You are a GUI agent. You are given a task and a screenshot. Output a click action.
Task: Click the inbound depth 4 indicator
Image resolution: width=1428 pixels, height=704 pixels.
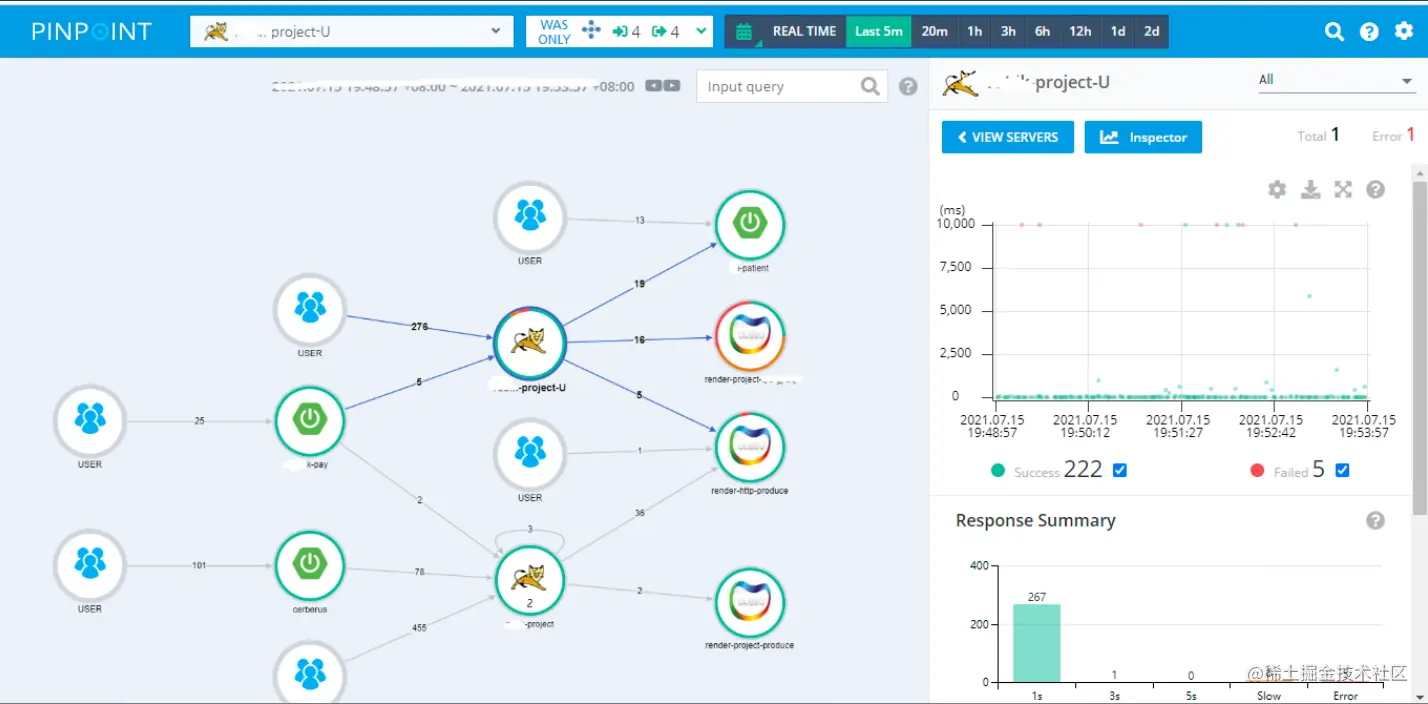click(x=626, y=31)
